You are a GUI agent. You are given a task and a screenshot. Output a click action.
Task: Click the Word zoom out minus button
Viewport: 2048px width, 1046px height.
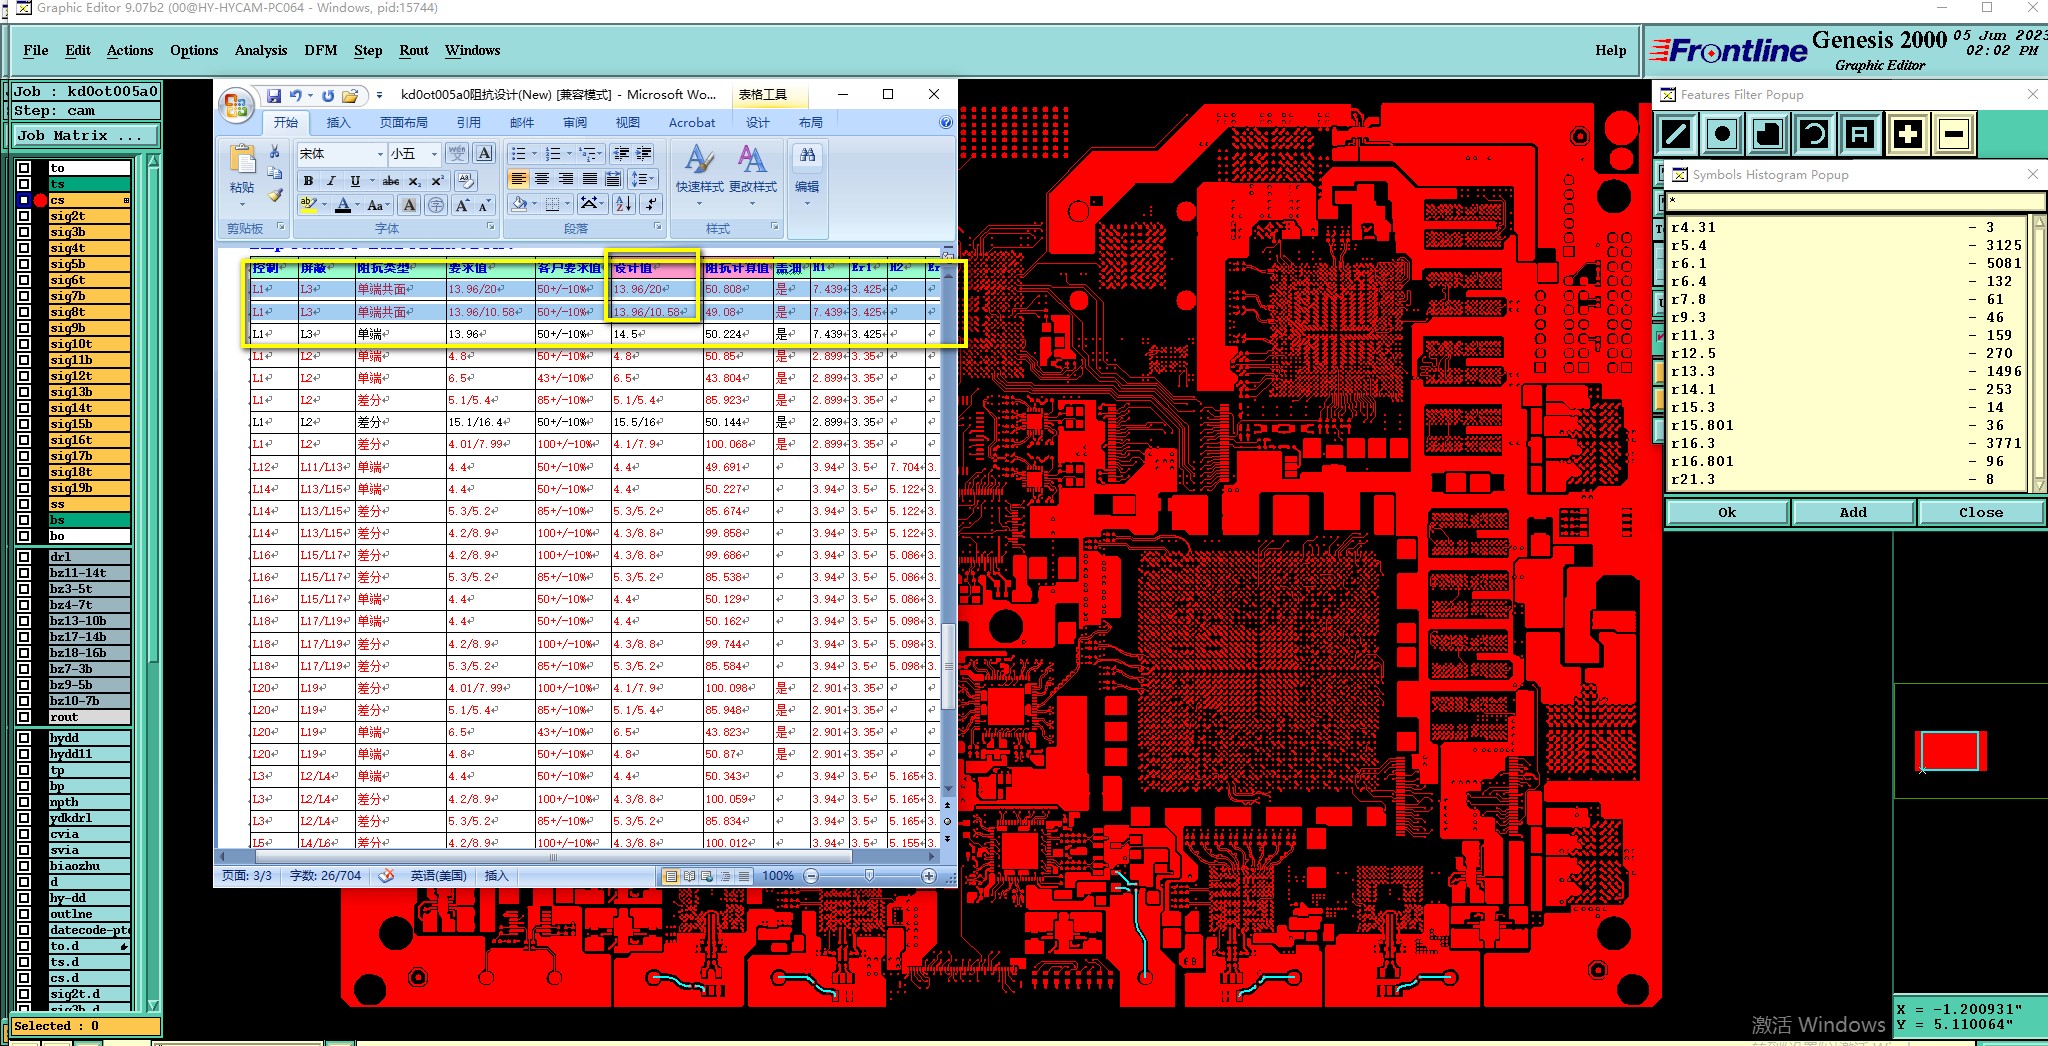pos(811,876)
